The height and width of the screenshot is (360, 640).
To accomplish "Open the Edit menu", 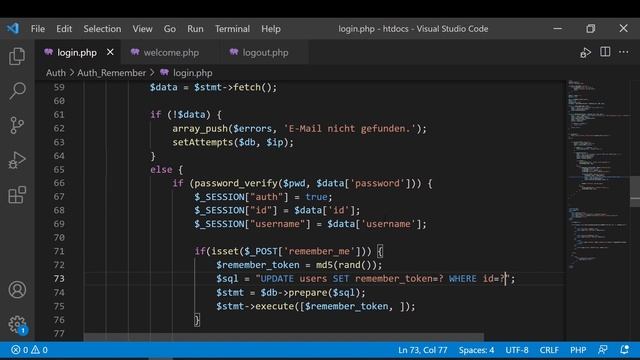I will click(64, 29).
